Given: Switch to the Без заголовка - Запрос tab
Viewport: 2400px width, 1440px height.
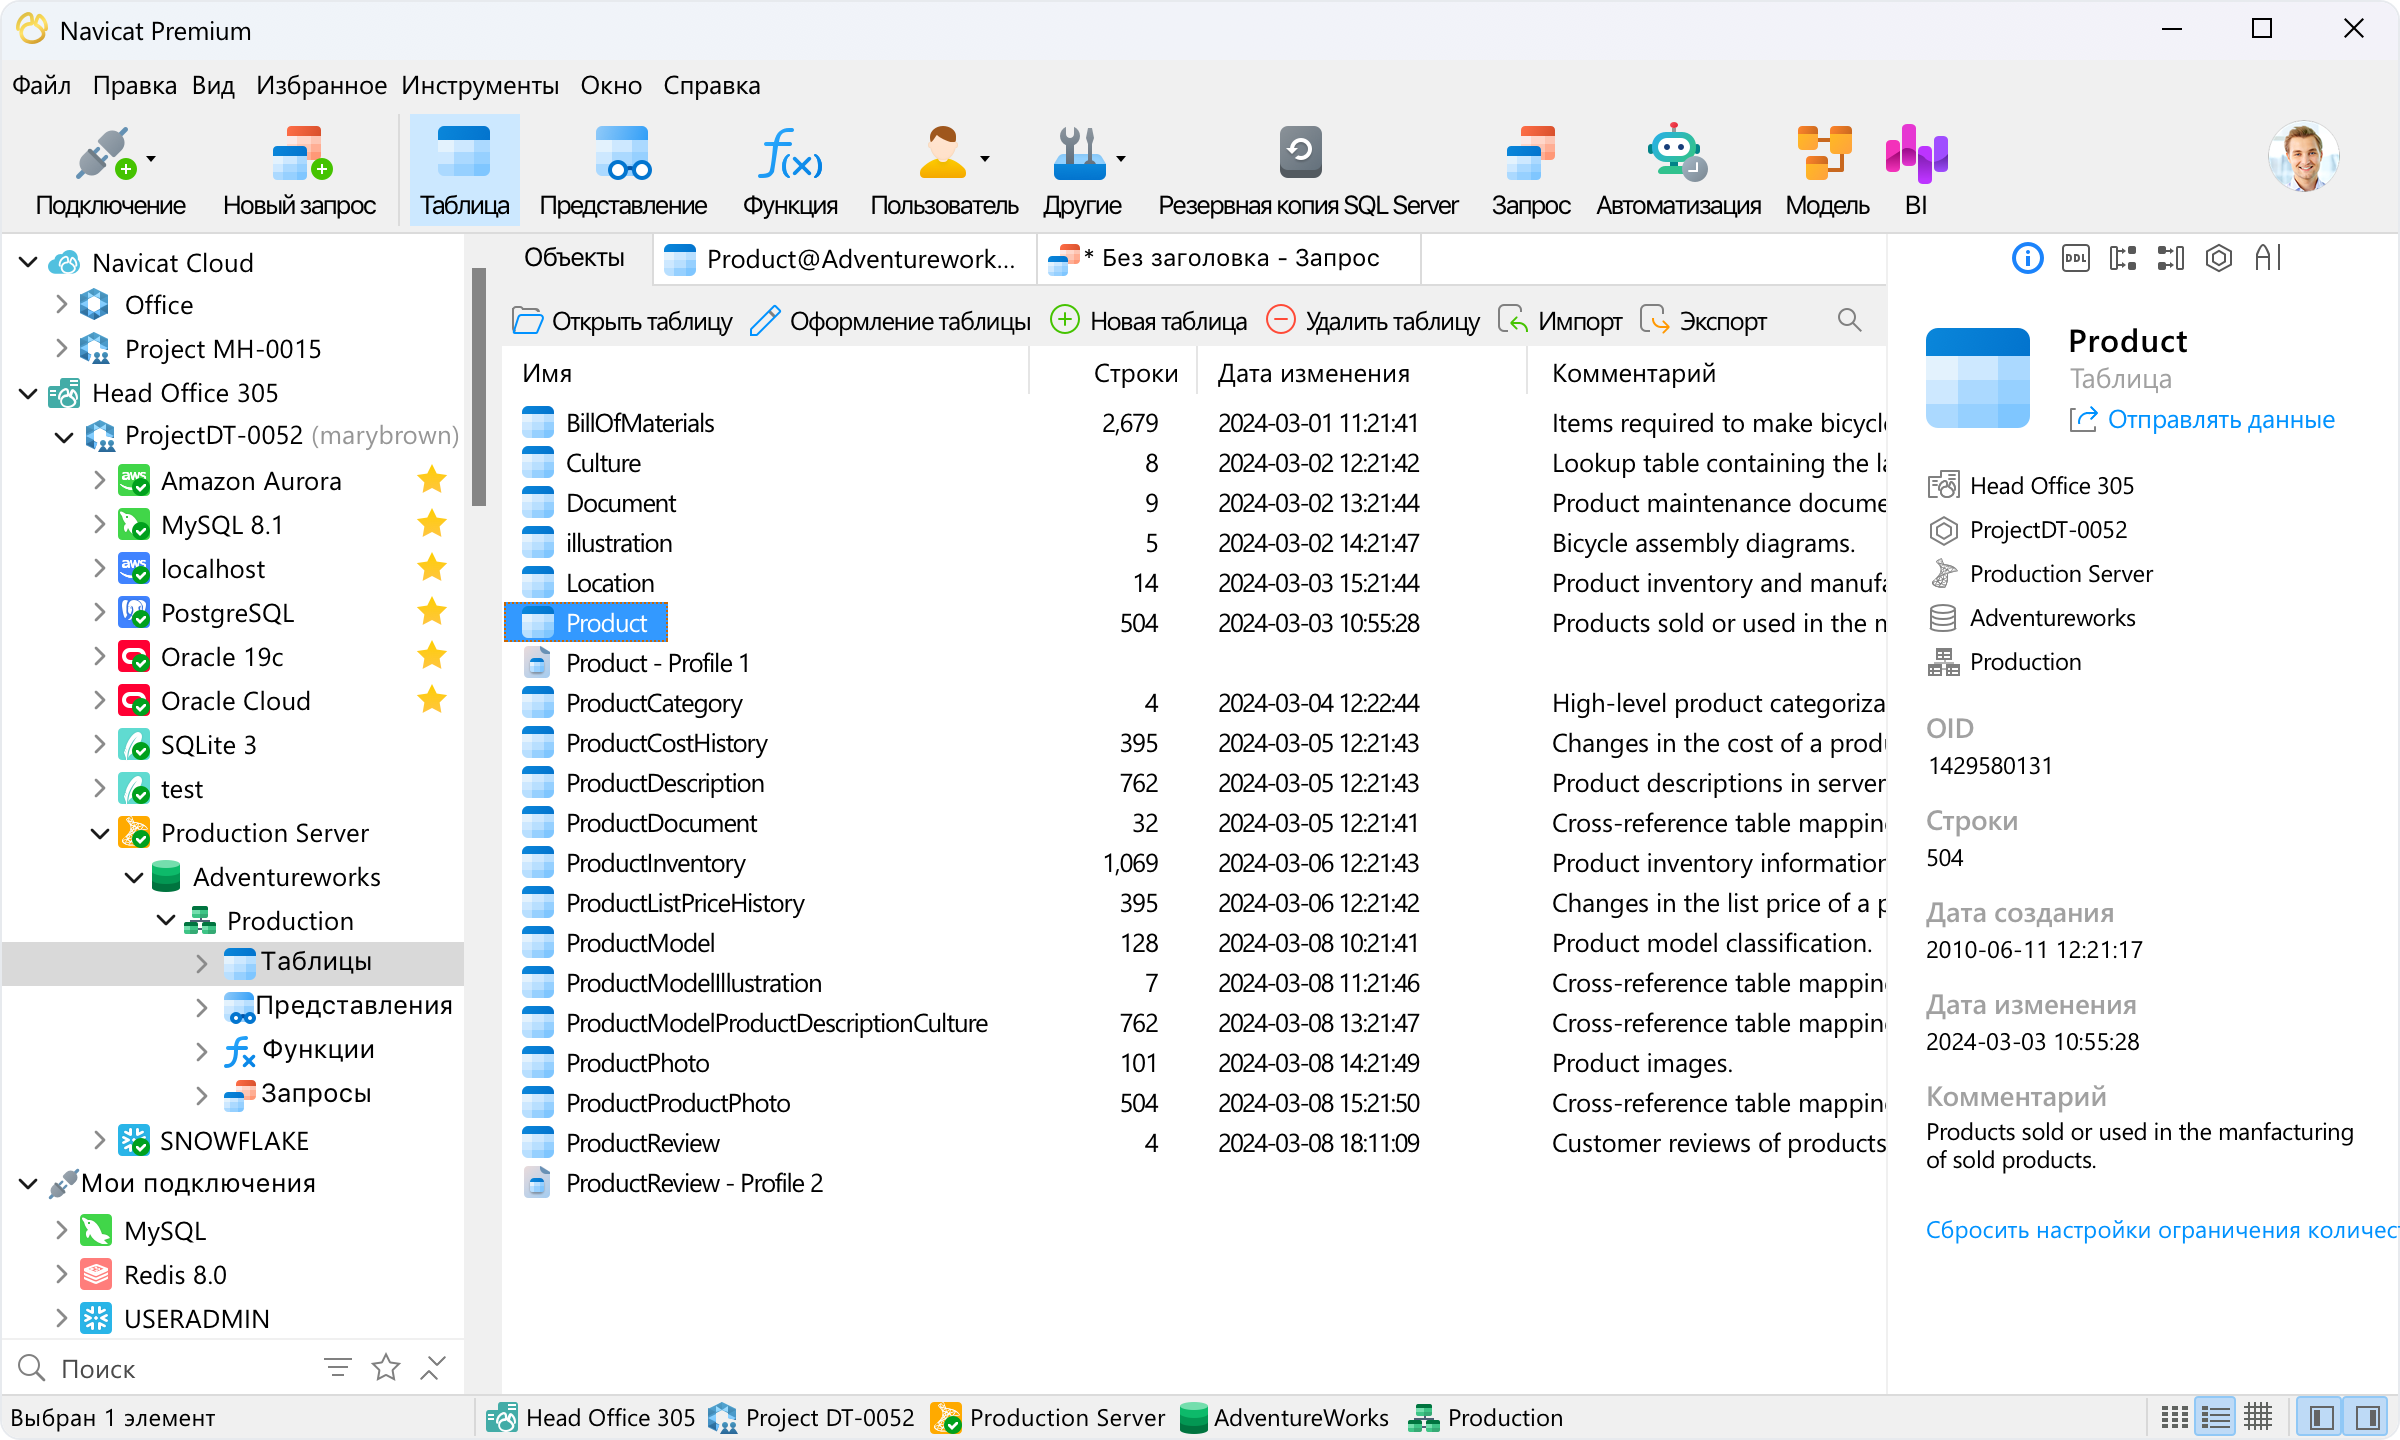Looking at the screenshot, I should tap(1228, 259).
